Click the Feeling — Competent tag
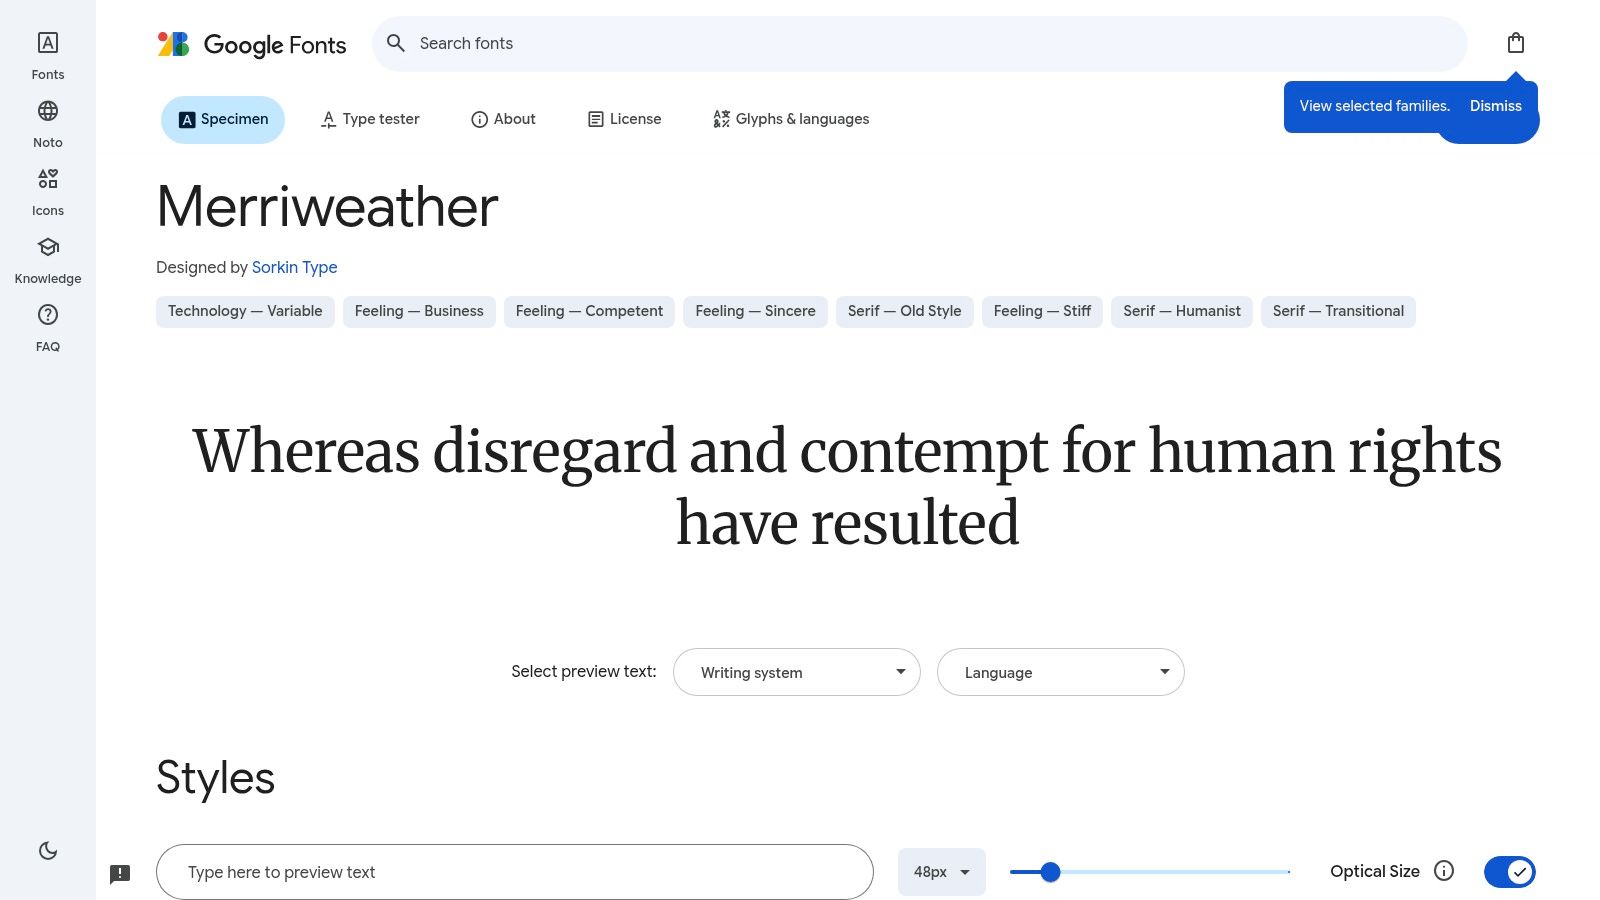This screenshot has width=1600, height=900. click(590, 311)
